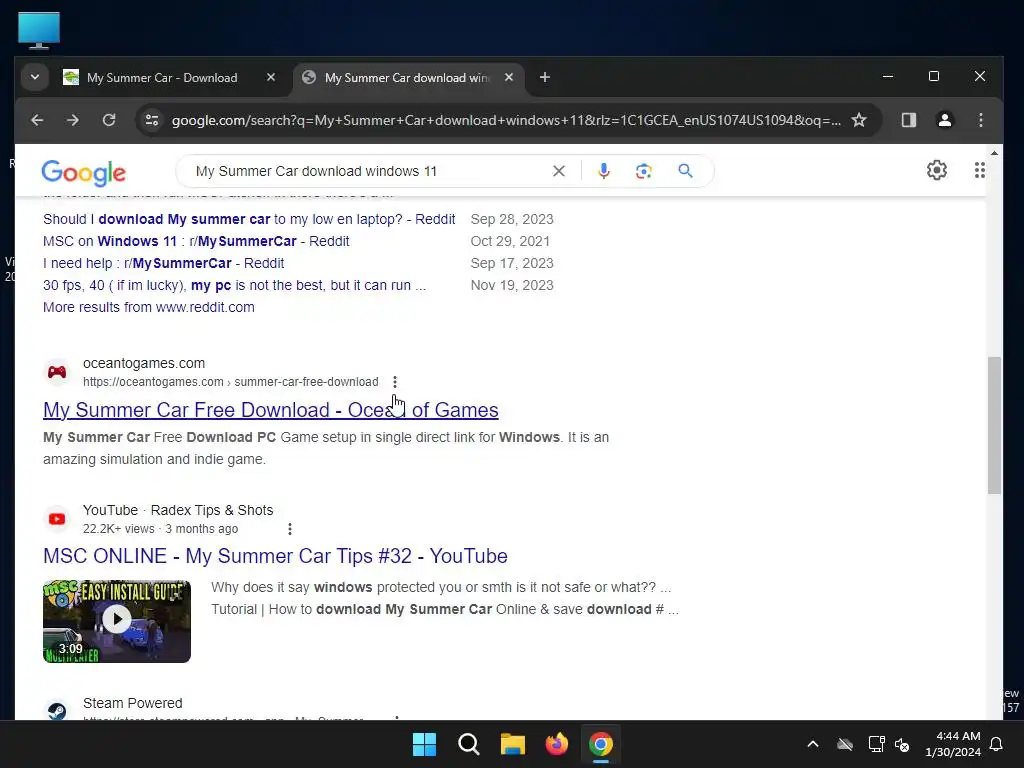
Task: Click the browser back arrow
Action: coord(37,120)
